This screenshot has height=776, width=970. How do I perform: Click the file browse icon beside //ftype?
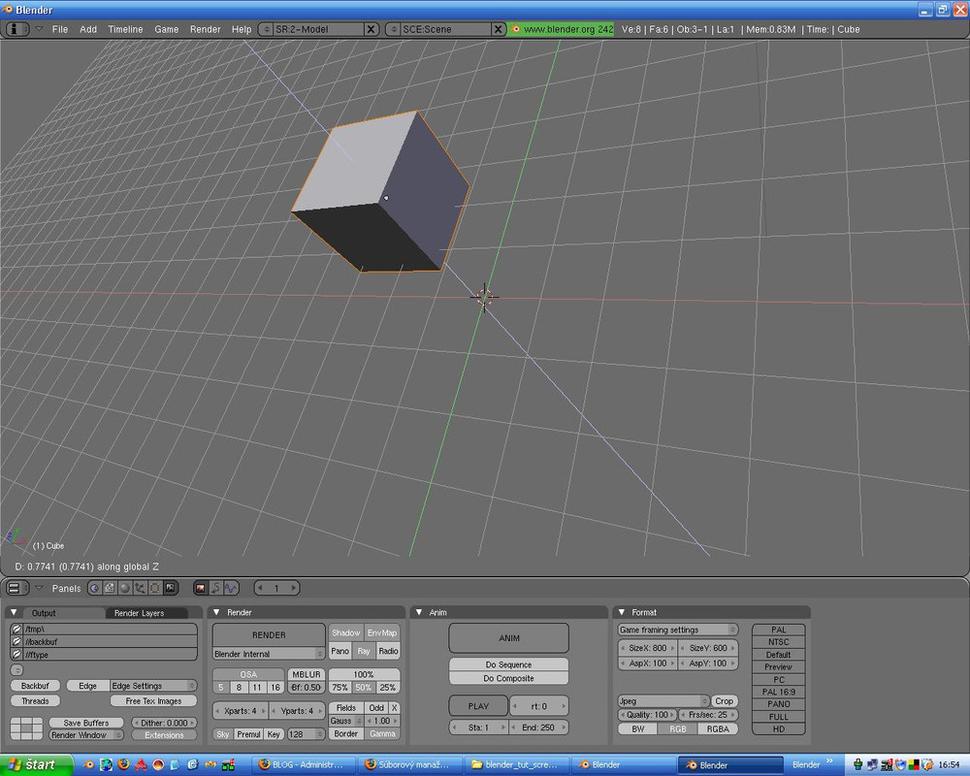pos(17,655)
